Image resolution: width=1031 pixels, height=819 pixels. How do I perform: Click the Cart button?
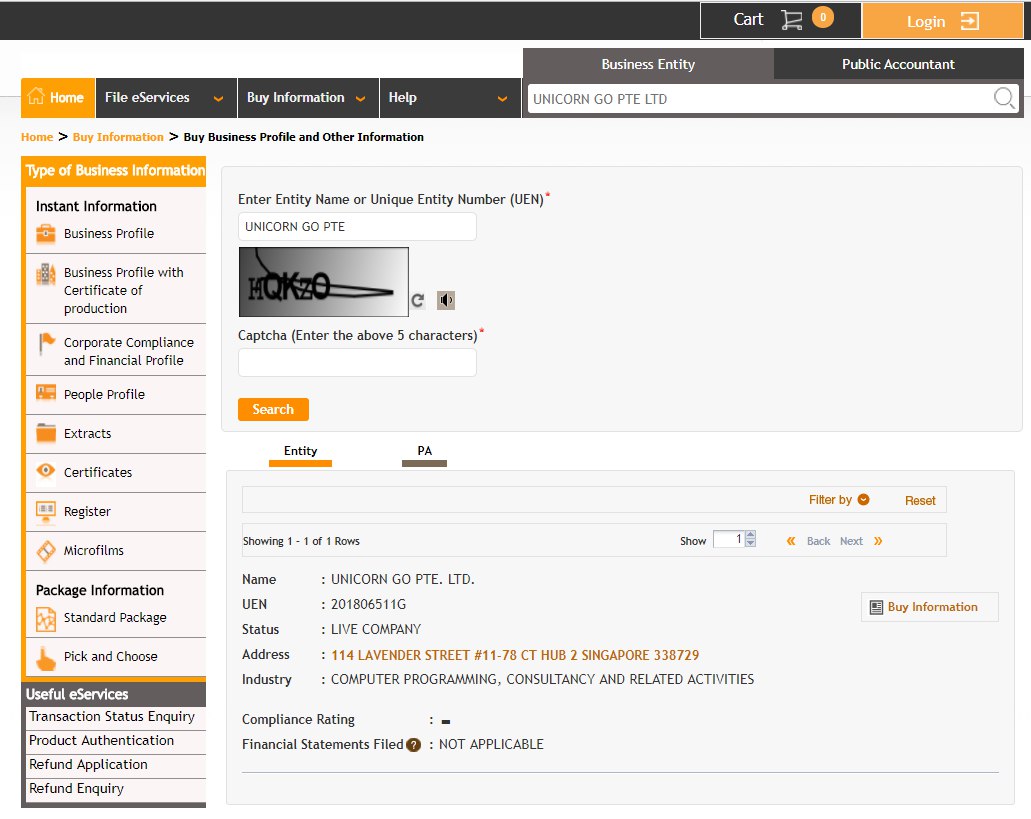click(x=780, y=20)
